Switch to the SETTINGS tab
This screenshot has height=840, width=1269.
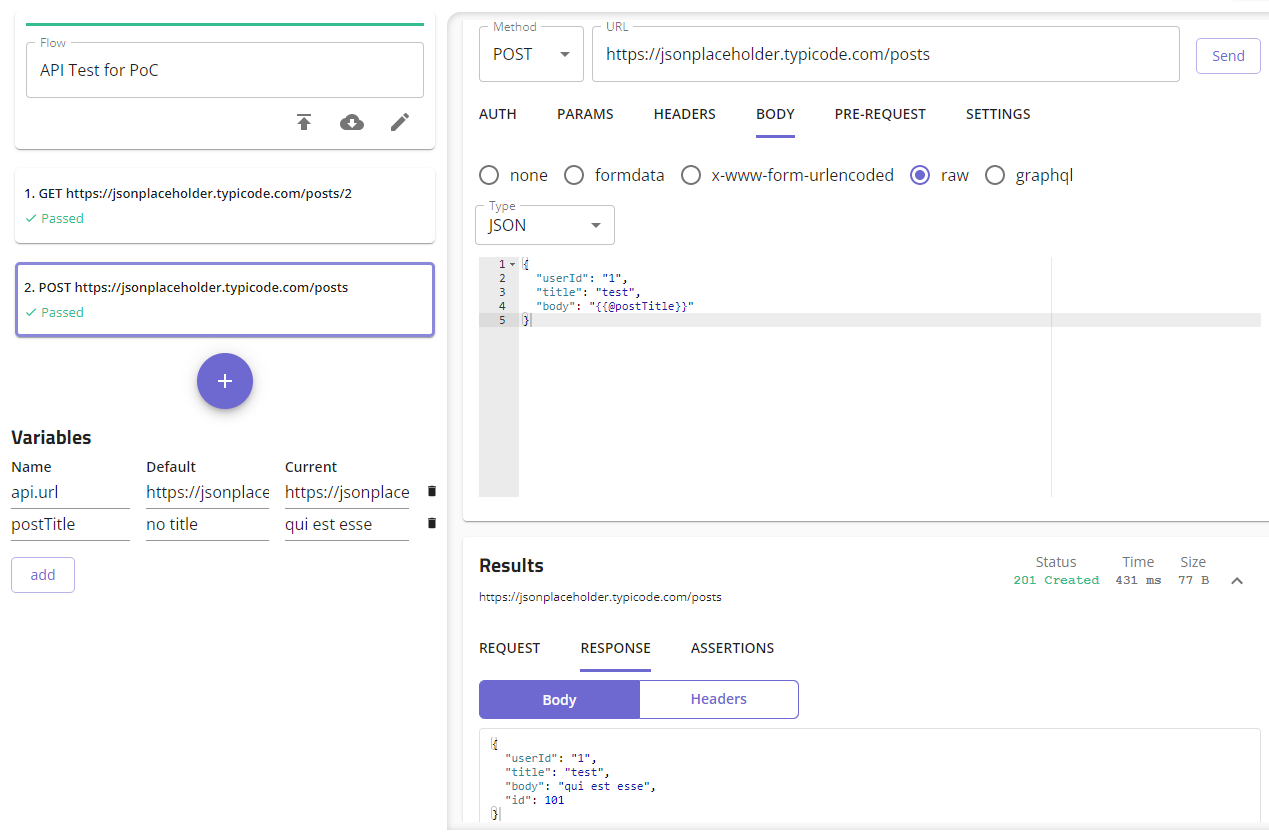click(x=998, y=114)
